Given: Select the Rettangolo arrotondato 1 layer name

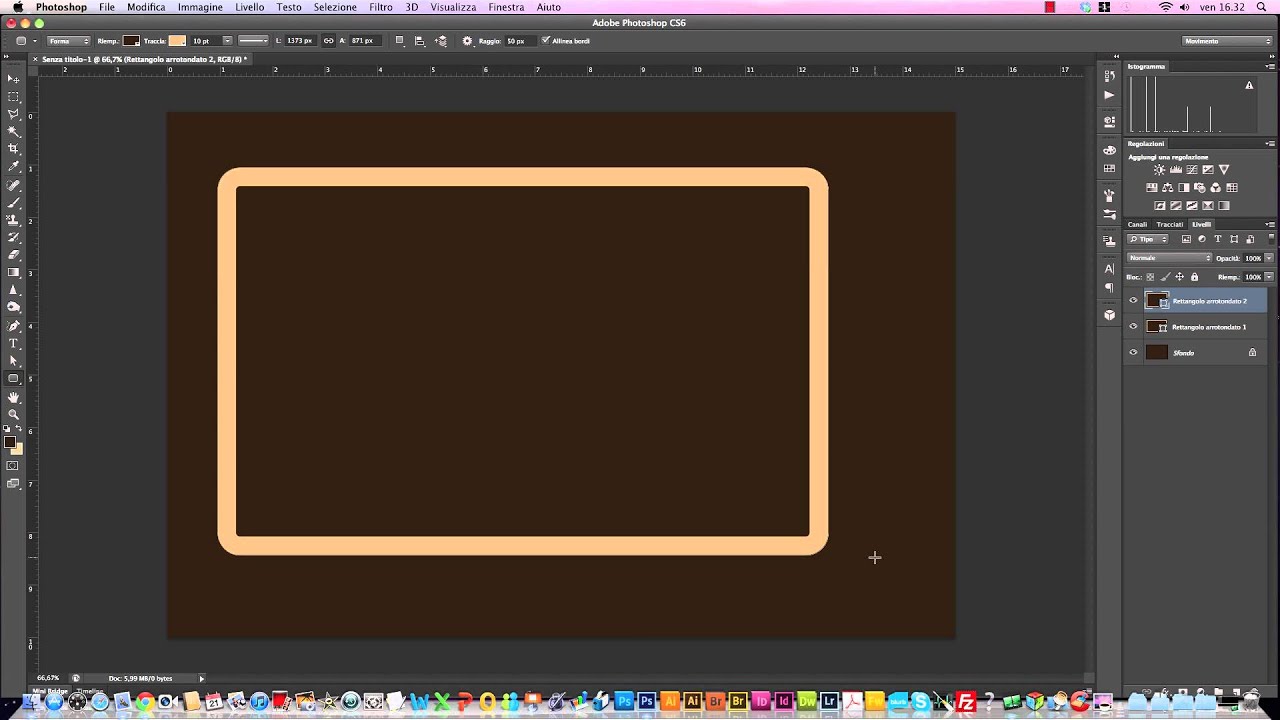Looking at the screenshot, I should click(x=1209, y=327).
